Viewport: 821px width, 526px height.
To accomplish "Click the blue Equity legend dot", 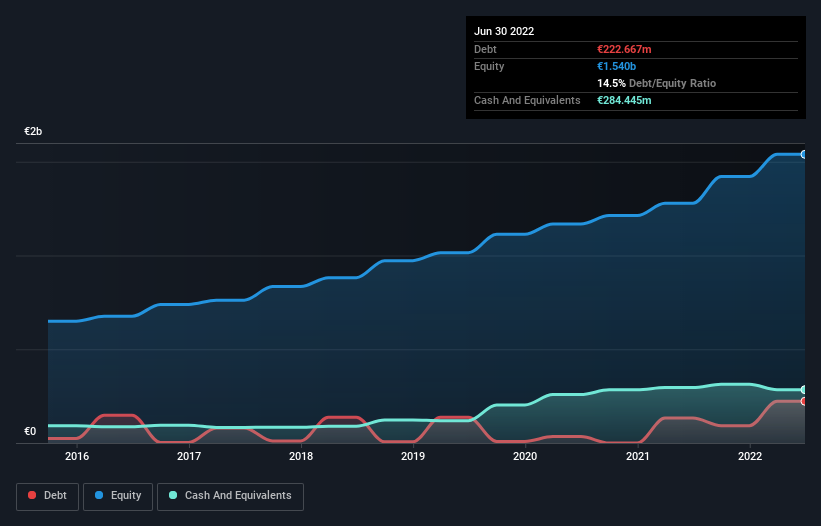I will tap(99, 495).
